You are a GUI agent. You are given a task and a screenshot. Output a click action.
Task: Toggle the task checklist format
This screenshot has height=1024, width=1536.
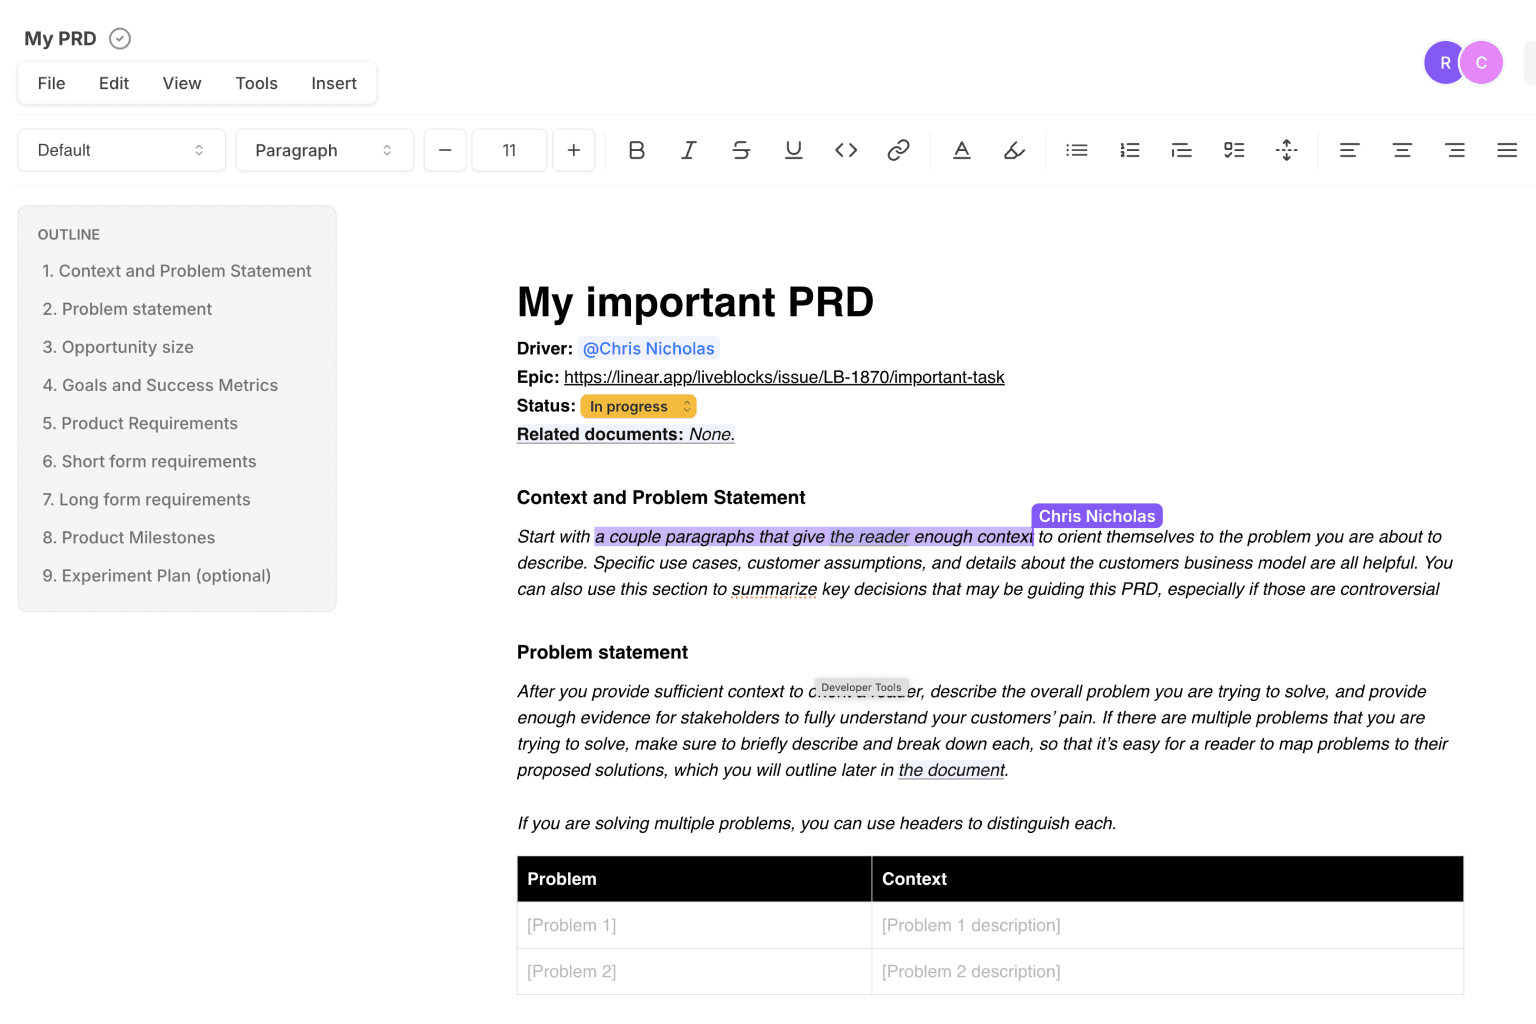(x=1234, y=150)
